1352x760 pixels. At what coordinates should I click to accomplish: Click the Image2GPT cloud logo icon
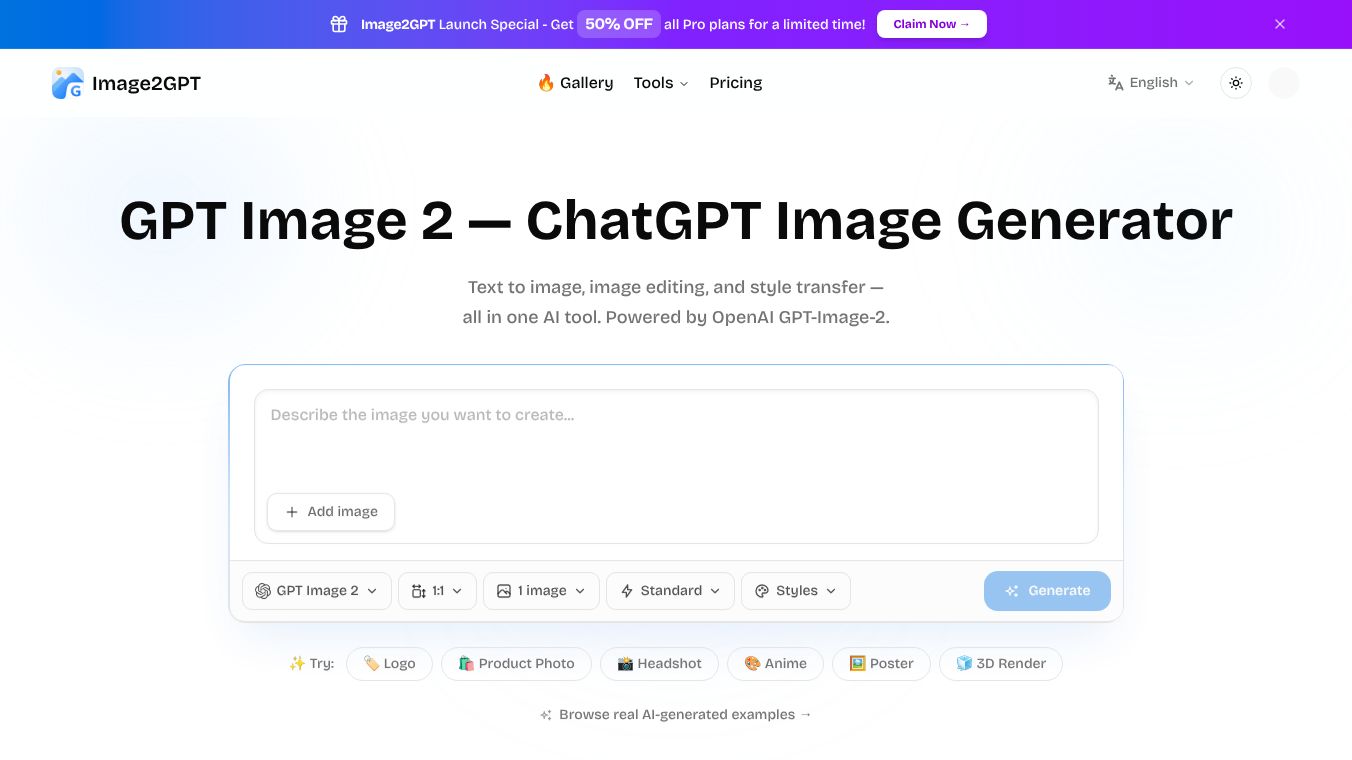click(x=66, y=83)
